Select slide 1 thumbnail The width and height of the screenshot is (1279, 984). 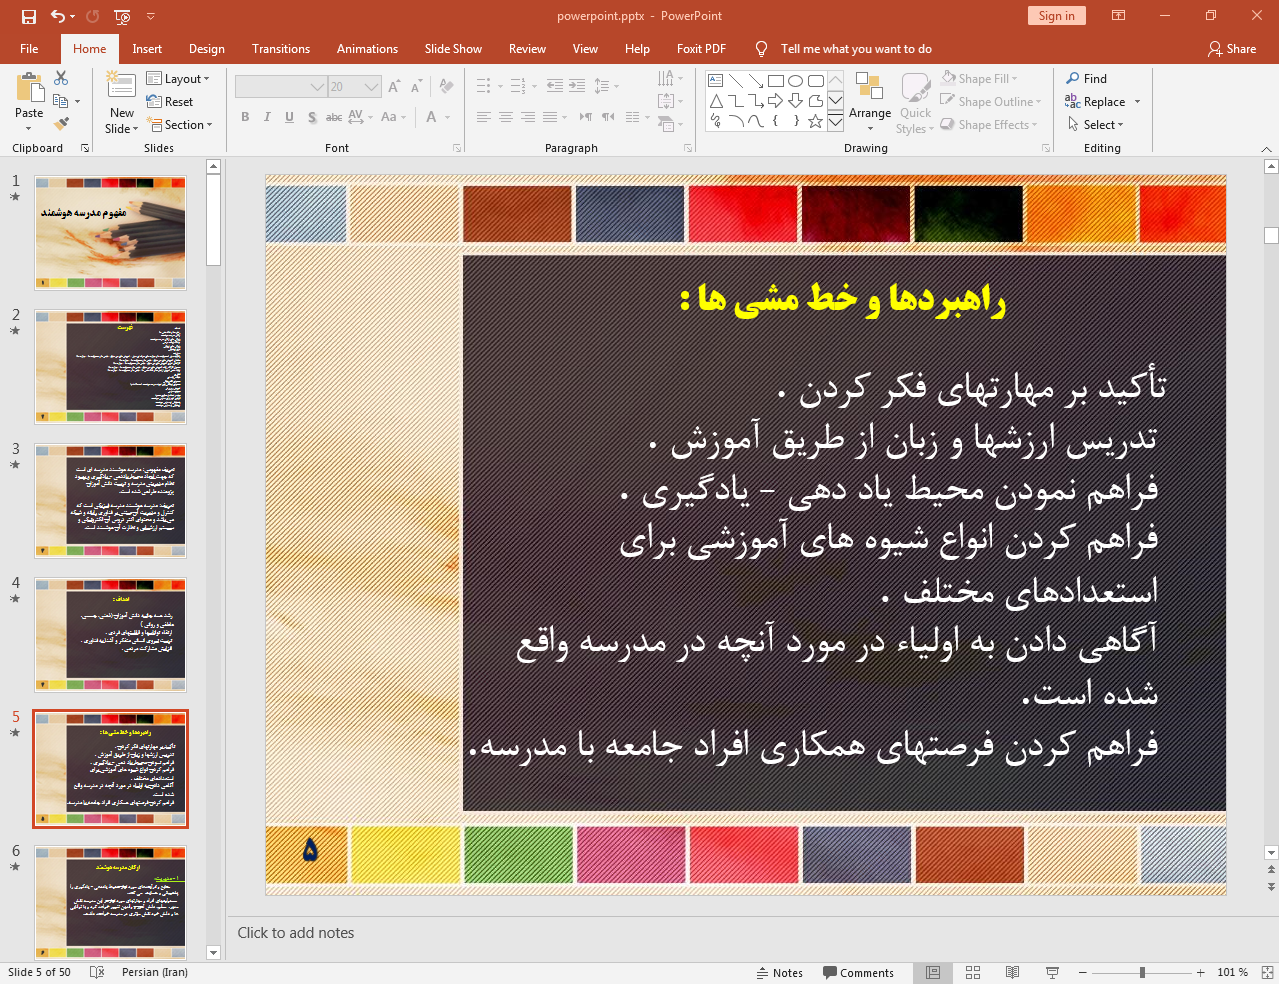pyautogui.click(x=110, y=233)
